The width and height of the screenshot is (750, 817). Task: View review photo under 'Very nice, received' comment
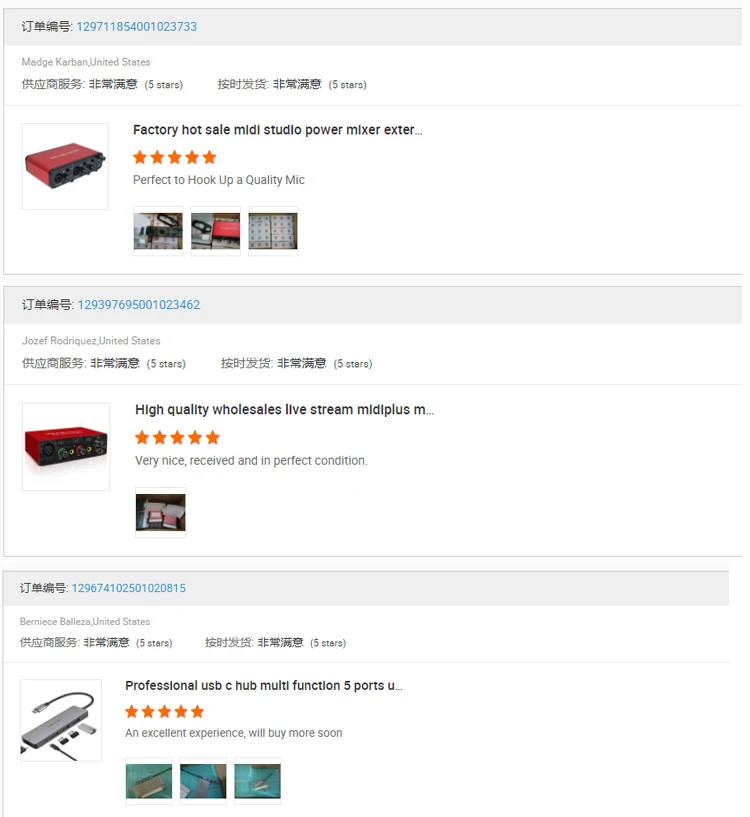tap(161, 513)
